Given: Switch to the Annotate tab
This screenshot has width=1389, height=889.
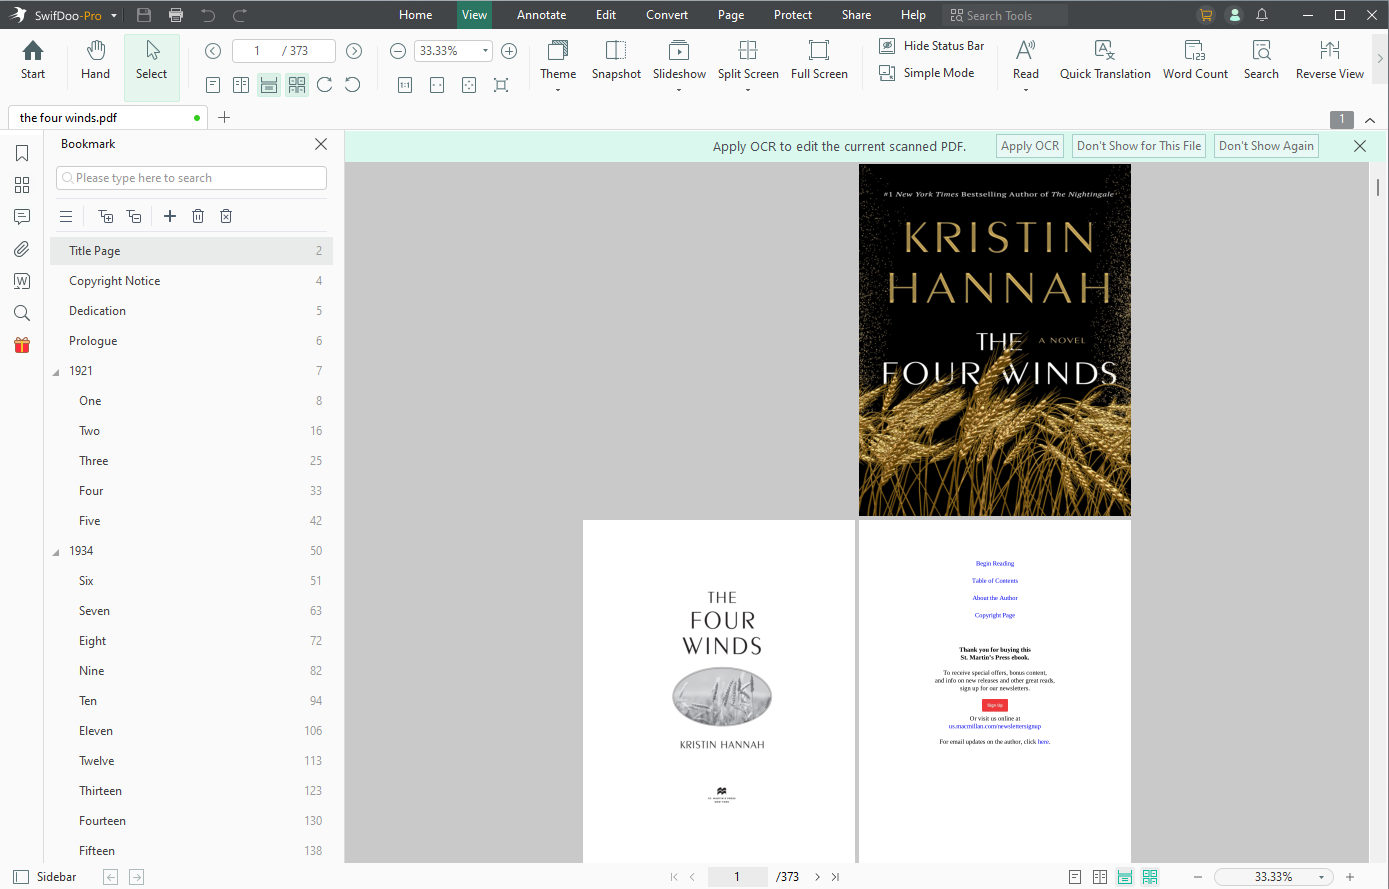Looking at the screenshot, I should [542, 15].
